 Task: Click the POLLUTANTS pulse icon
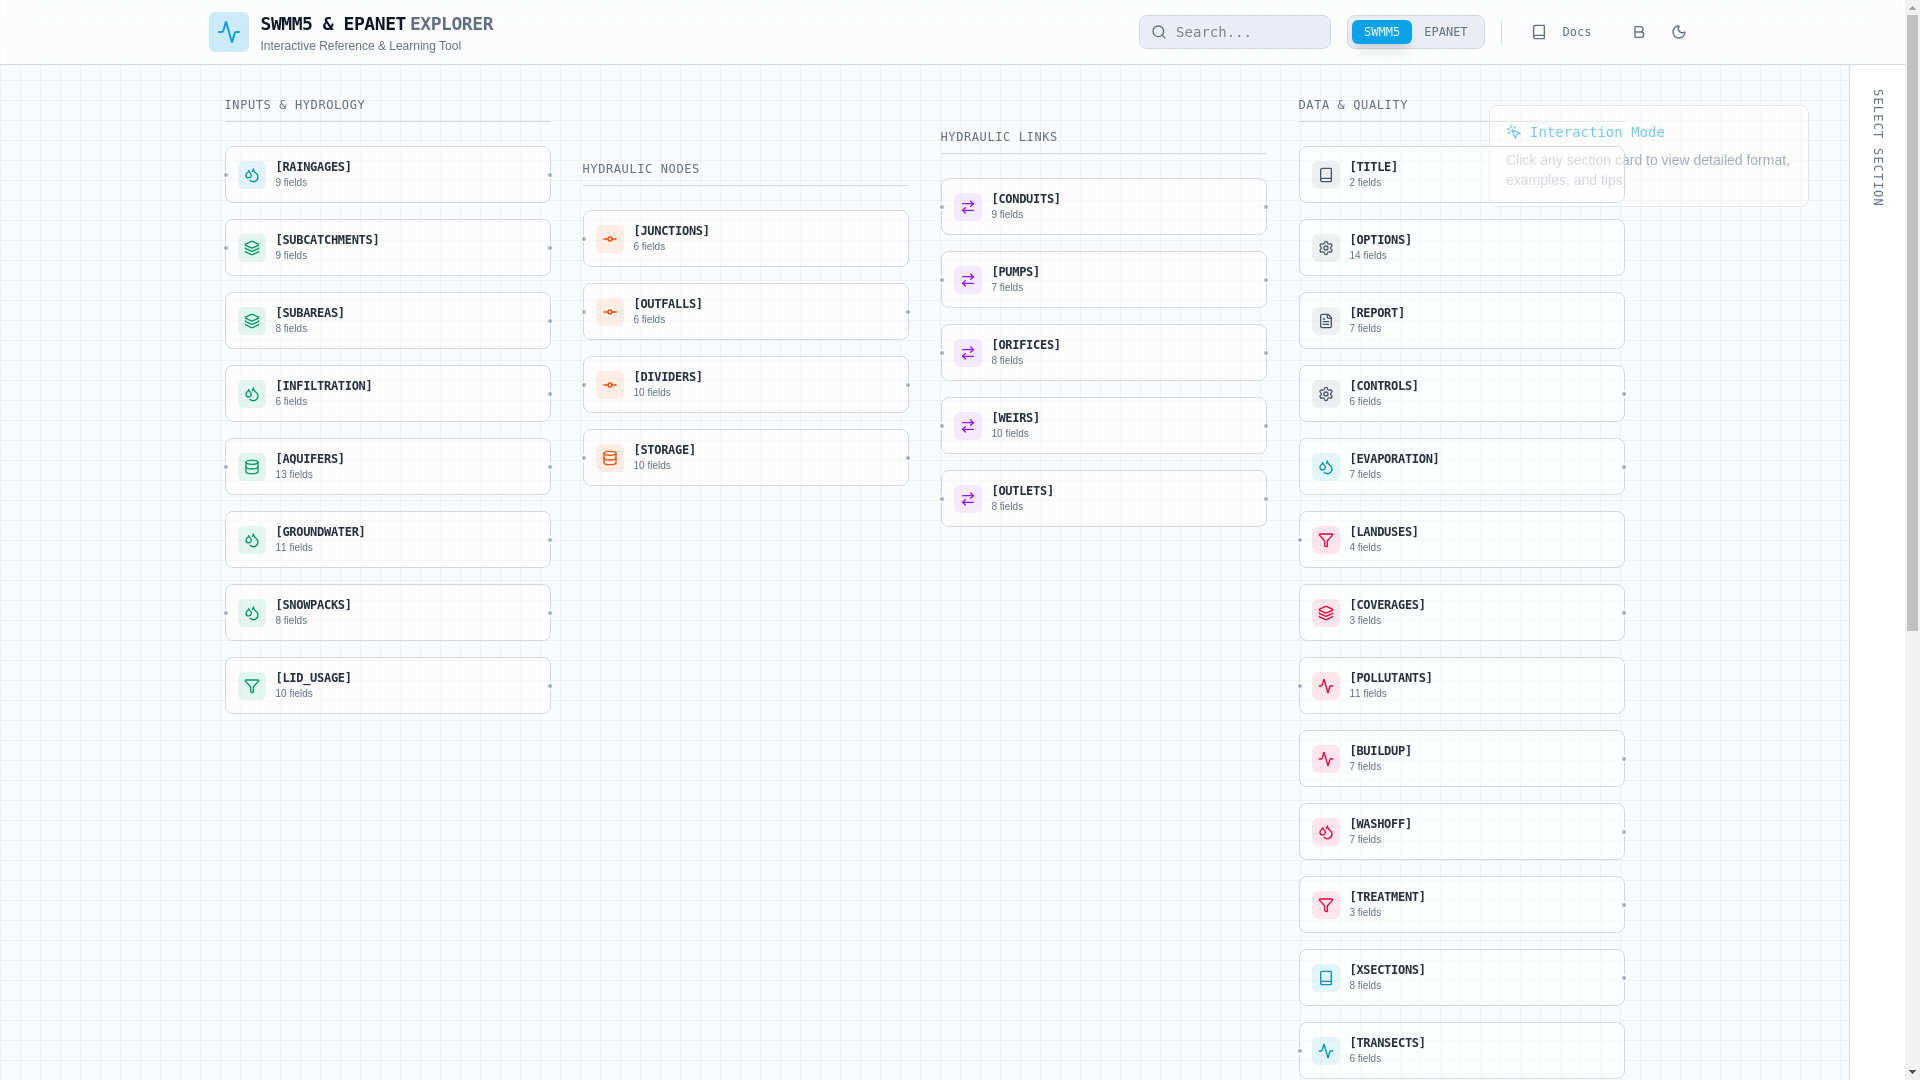pos(1326,686)
